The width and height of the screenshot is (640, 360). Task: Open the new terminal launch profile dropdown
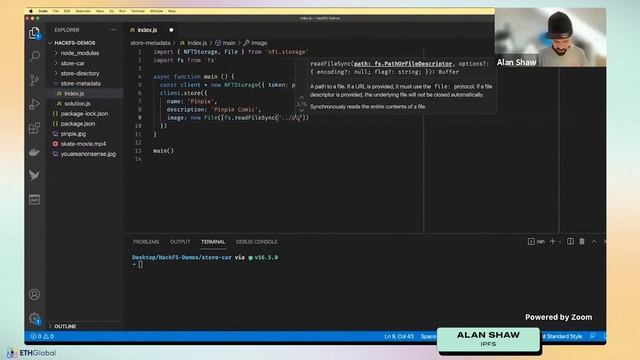560,242
